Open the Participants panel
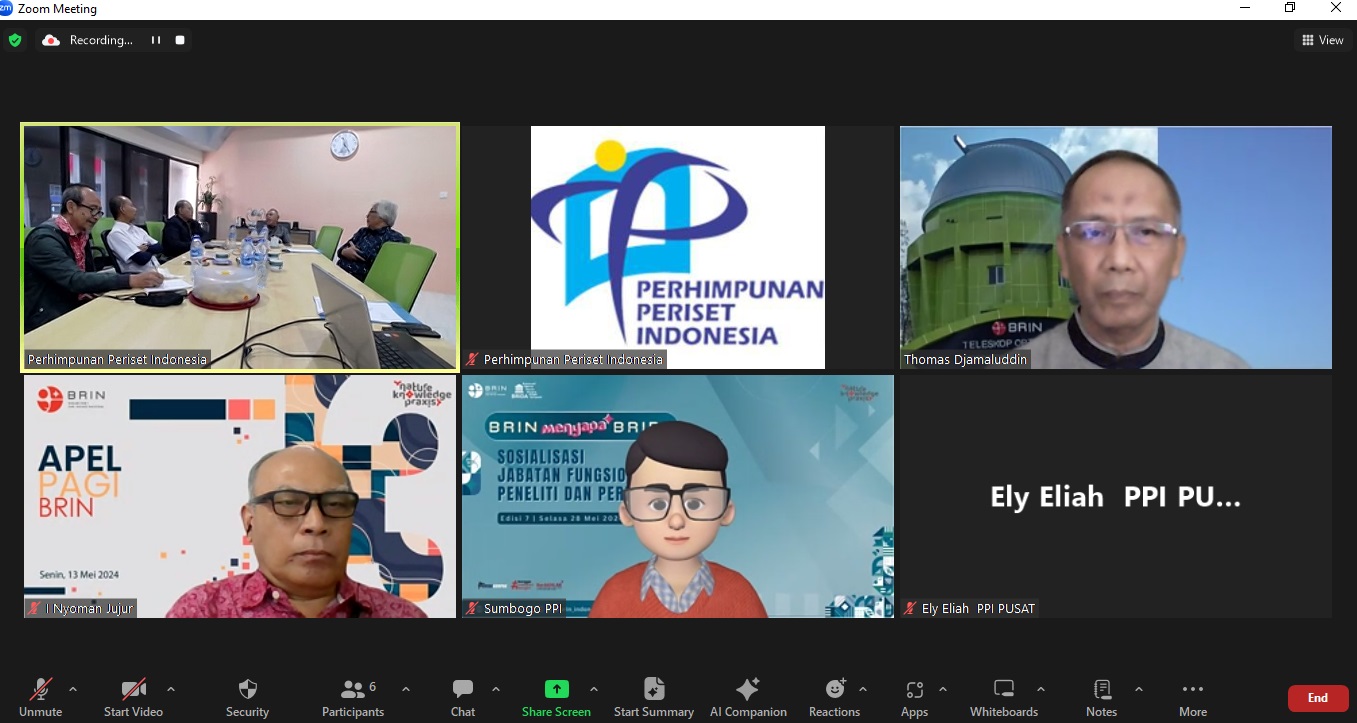 (353, 697)
